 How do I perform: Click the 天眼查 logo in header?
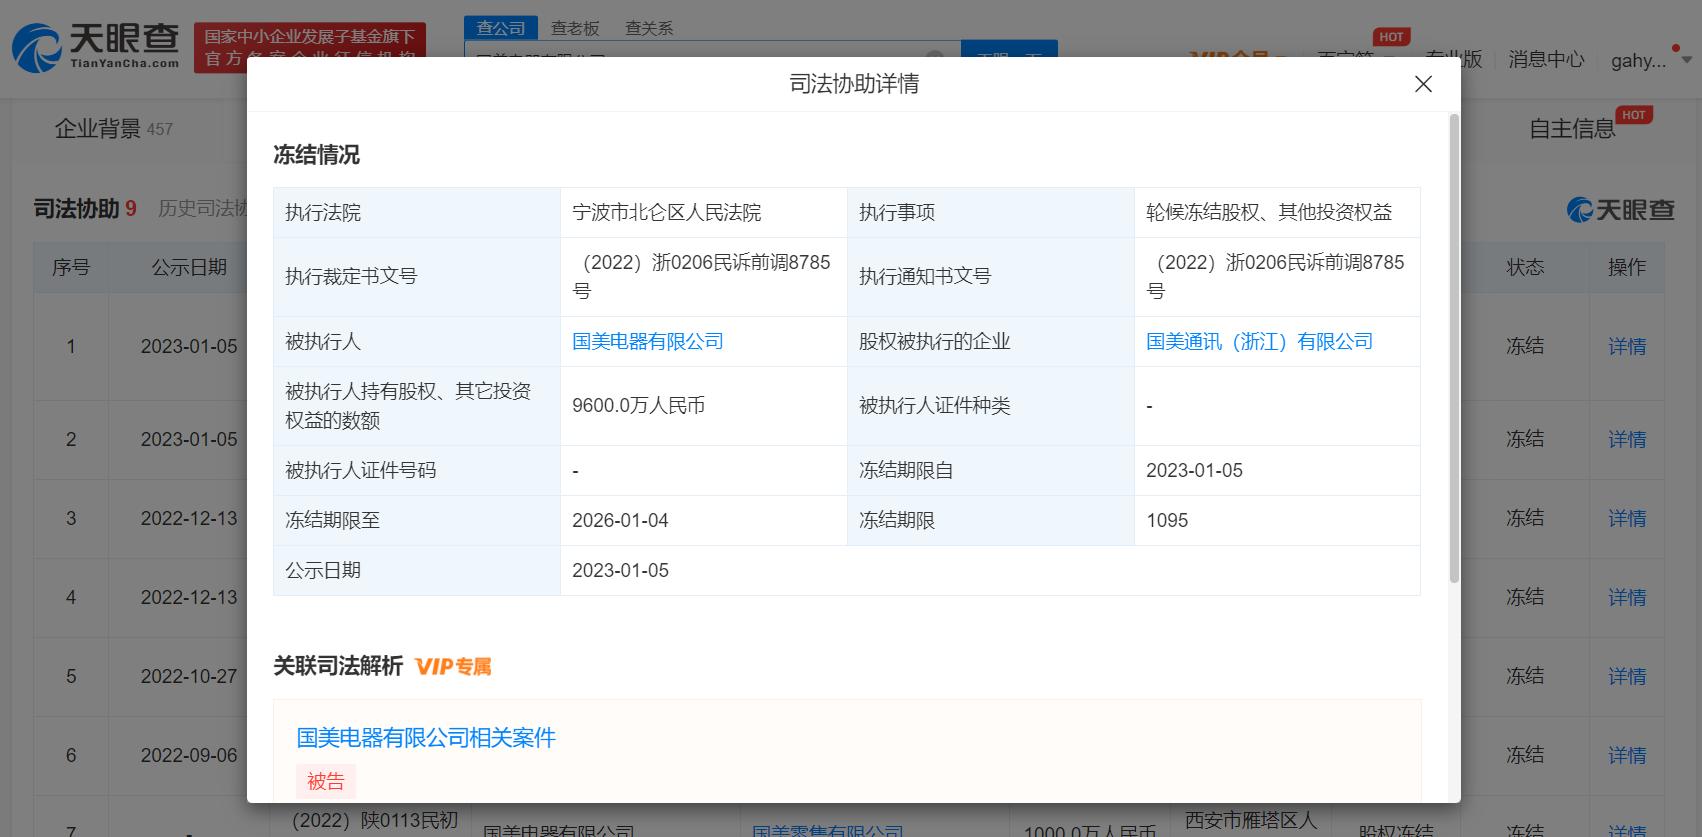pyautogui.click(x=95, y=46)
